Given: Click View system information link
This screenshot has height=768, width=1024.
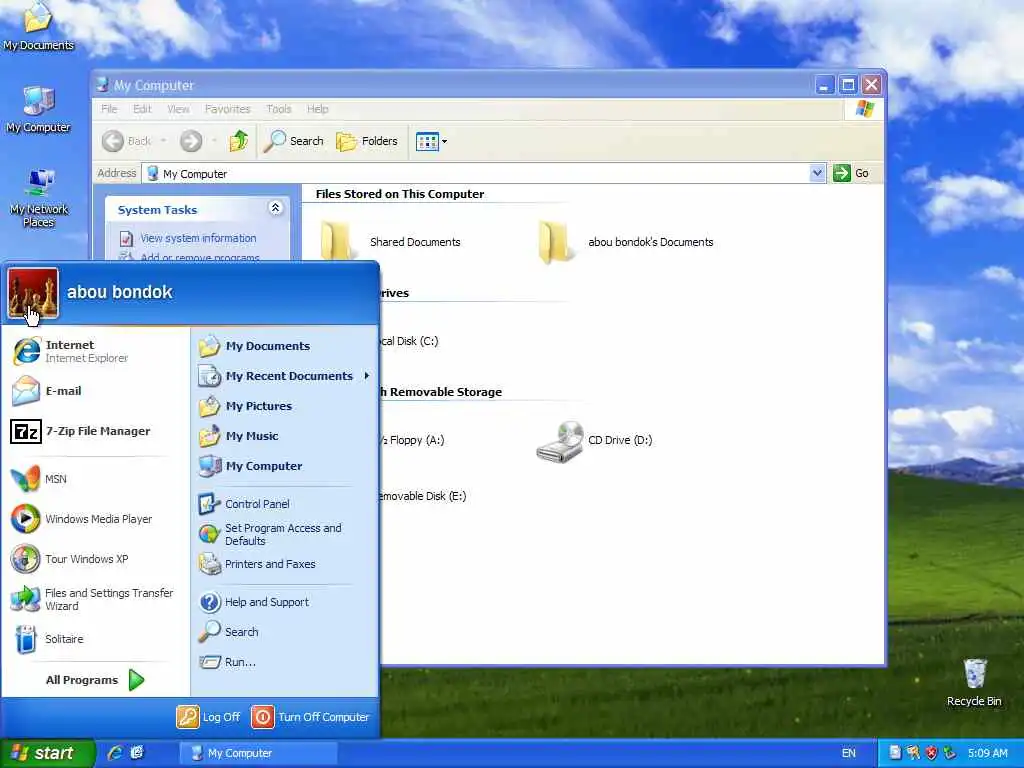Looking at the screenshot, I should point(198,238).
